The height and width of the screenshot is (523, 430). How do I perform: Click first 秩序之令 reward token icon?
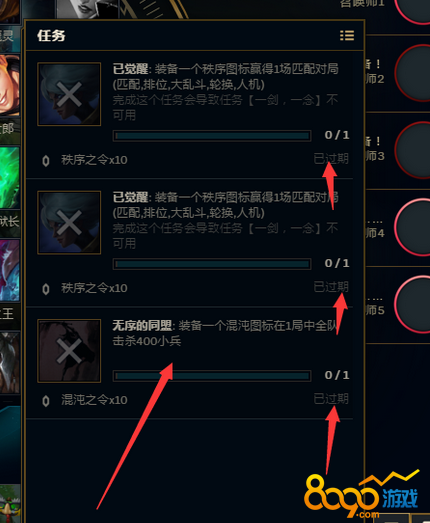coord(46,161)
